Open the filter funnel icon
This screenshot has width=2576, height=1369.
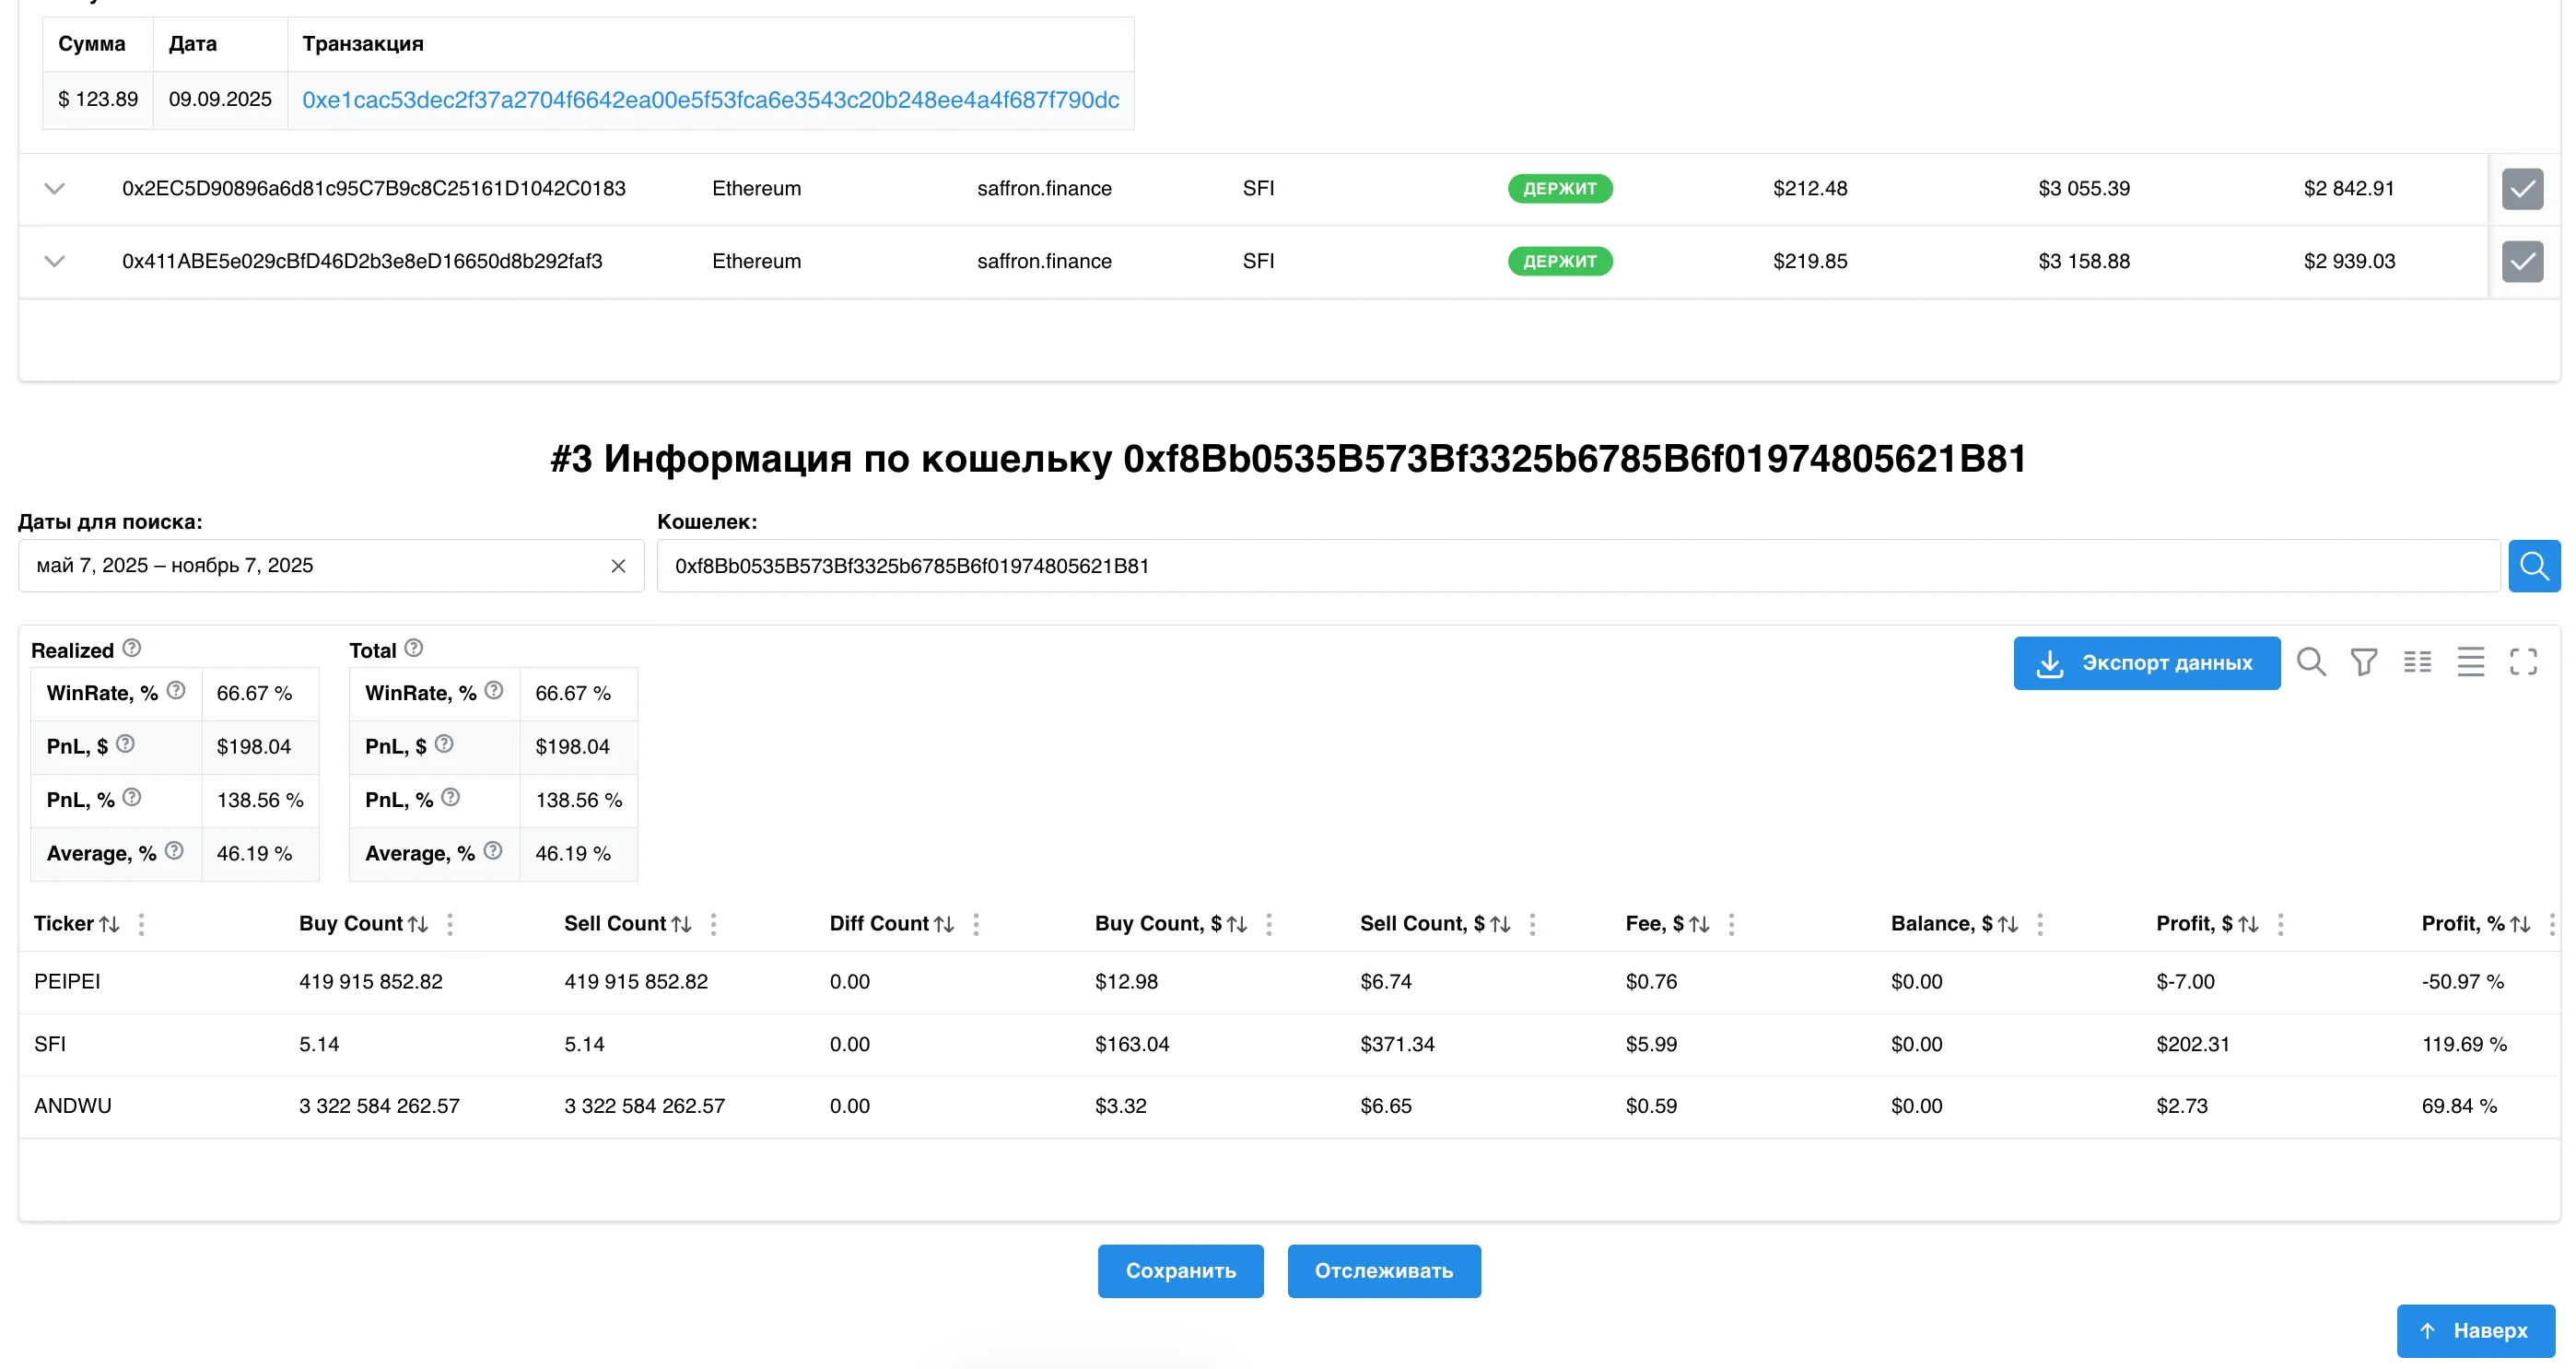pos(2364,662)
